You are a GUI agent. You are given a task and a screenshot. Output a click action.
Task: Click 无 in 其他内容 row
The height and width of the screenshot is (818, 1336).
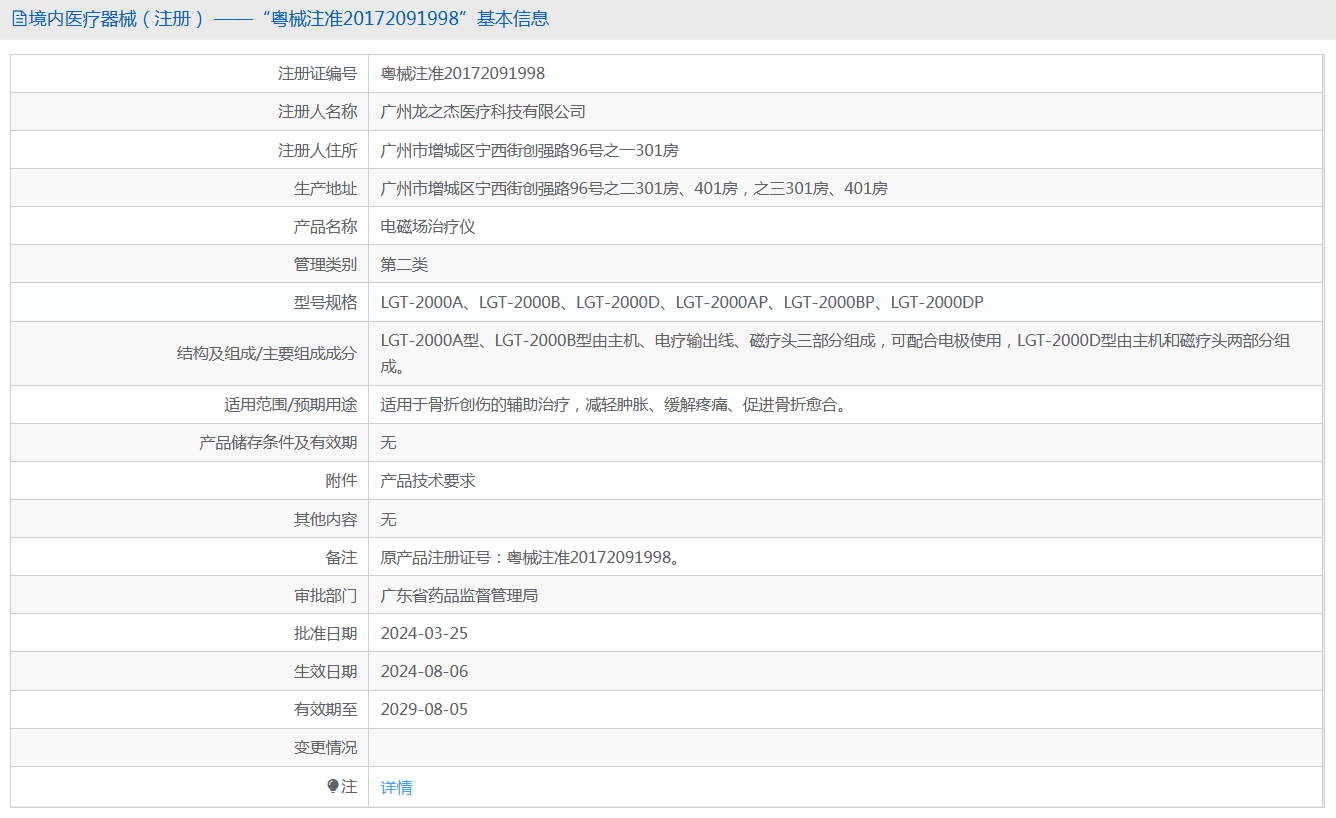click(389, 519)
